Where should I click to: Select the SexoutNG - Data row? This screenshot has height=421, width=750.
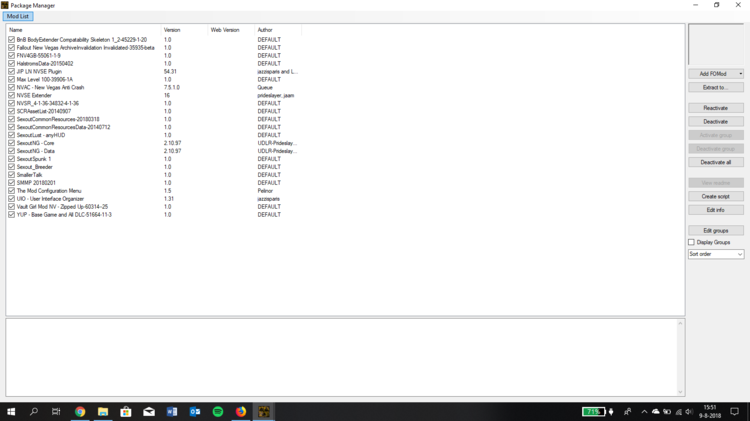click(x=35, y=151)
